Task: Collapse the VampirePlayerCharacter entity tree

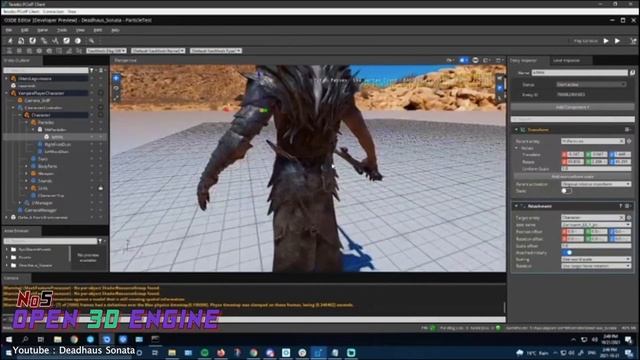Action: point(7,93)
